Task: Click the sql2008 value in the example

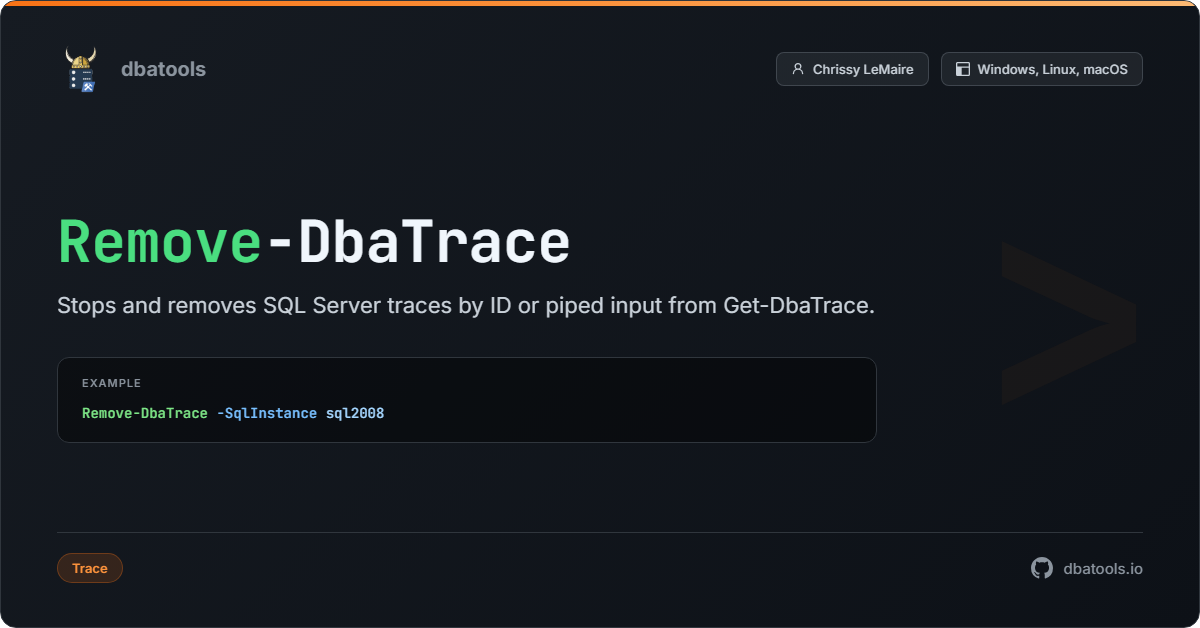Action: (355, 413)
